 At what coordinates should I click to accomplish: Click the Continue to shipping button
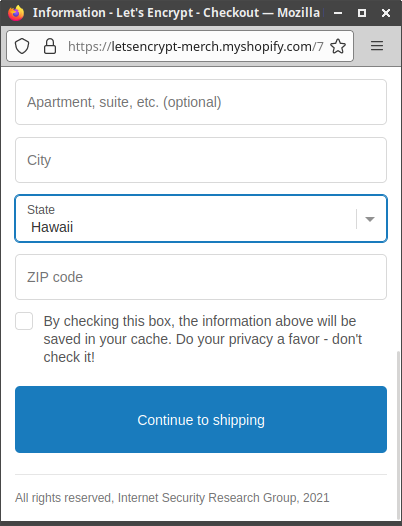[201, 419]
